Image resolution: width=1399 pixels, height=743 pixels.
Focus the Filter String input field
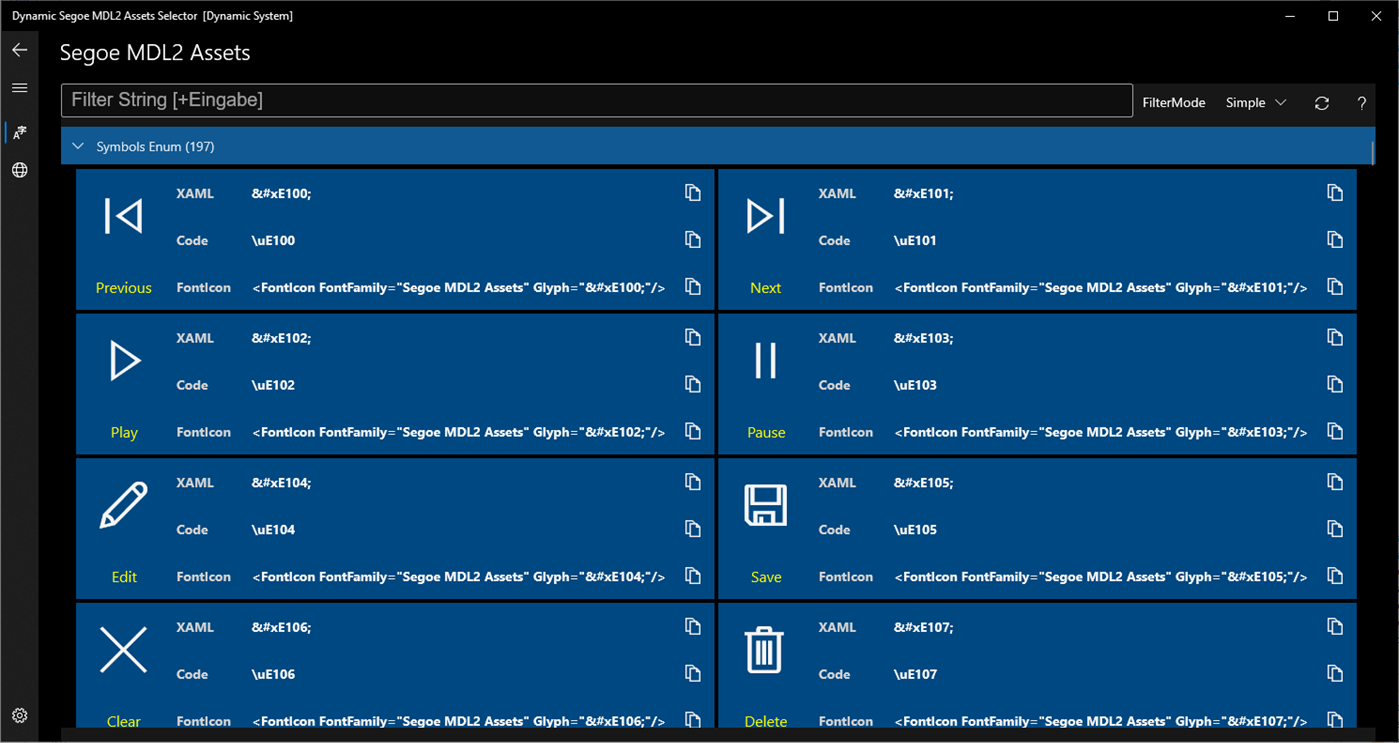click(597, 100)
